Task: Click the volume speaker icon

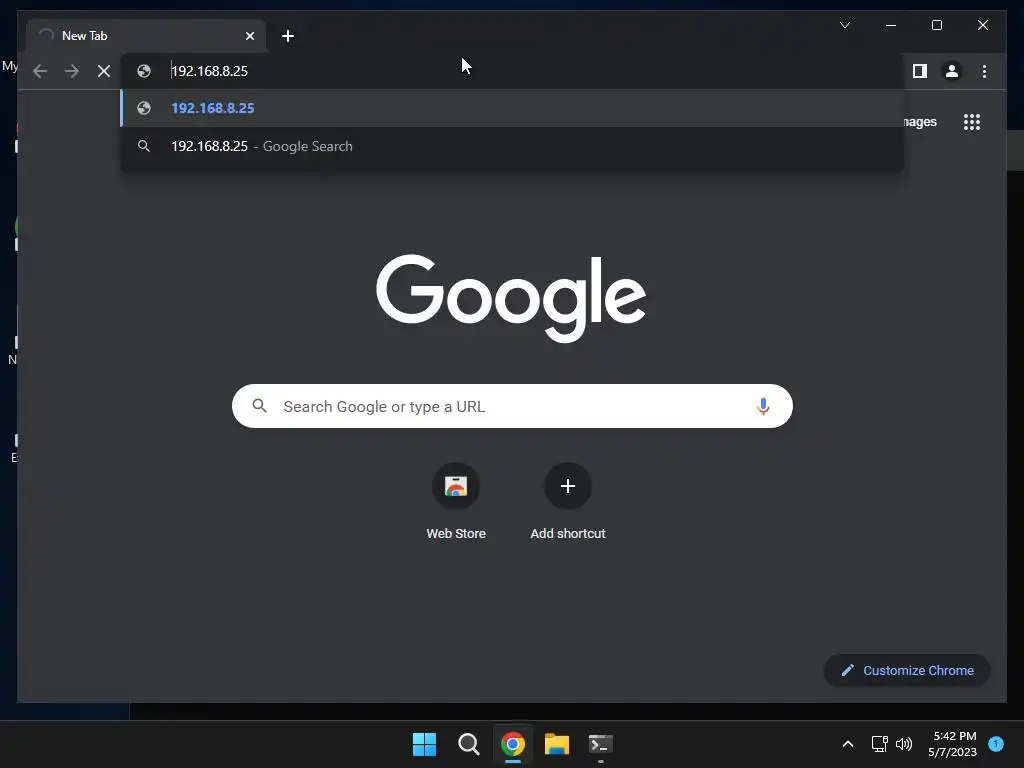Action: pos(904,744)
